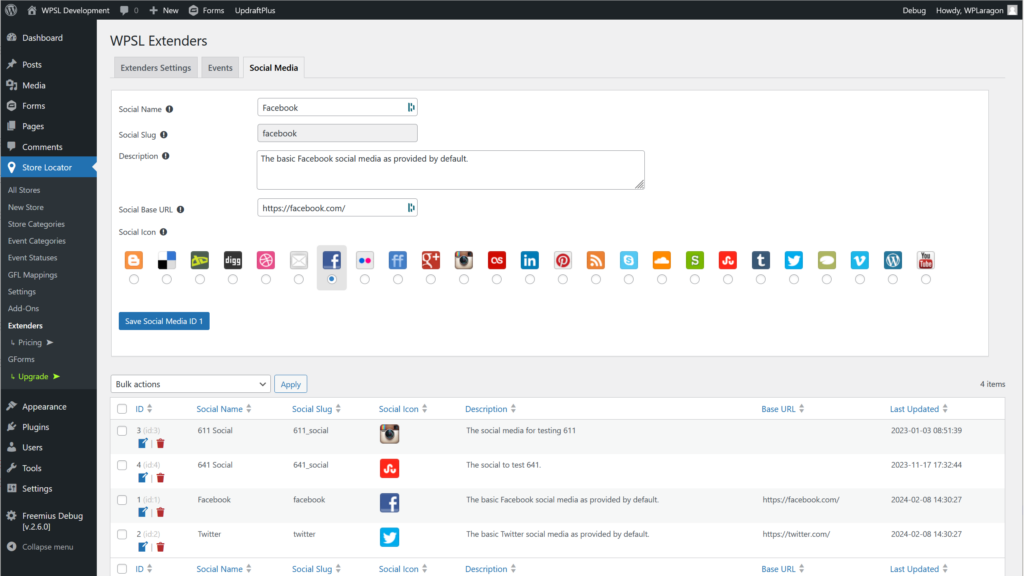Click the red trash icon for 641 Social

(160, 478)
